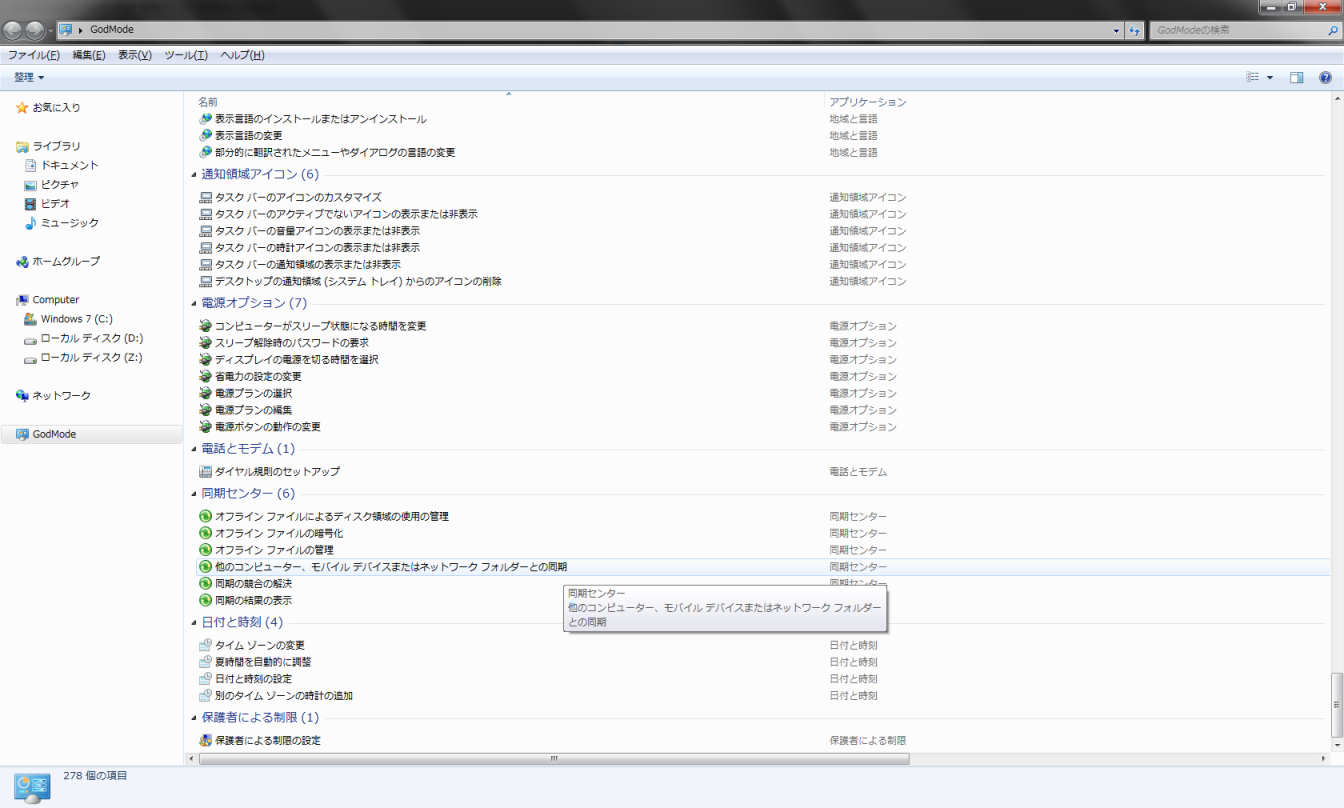Screen dimensions: 1344x808
Task: Open the 整理 dropdown menu
Action: click(29, 77)
